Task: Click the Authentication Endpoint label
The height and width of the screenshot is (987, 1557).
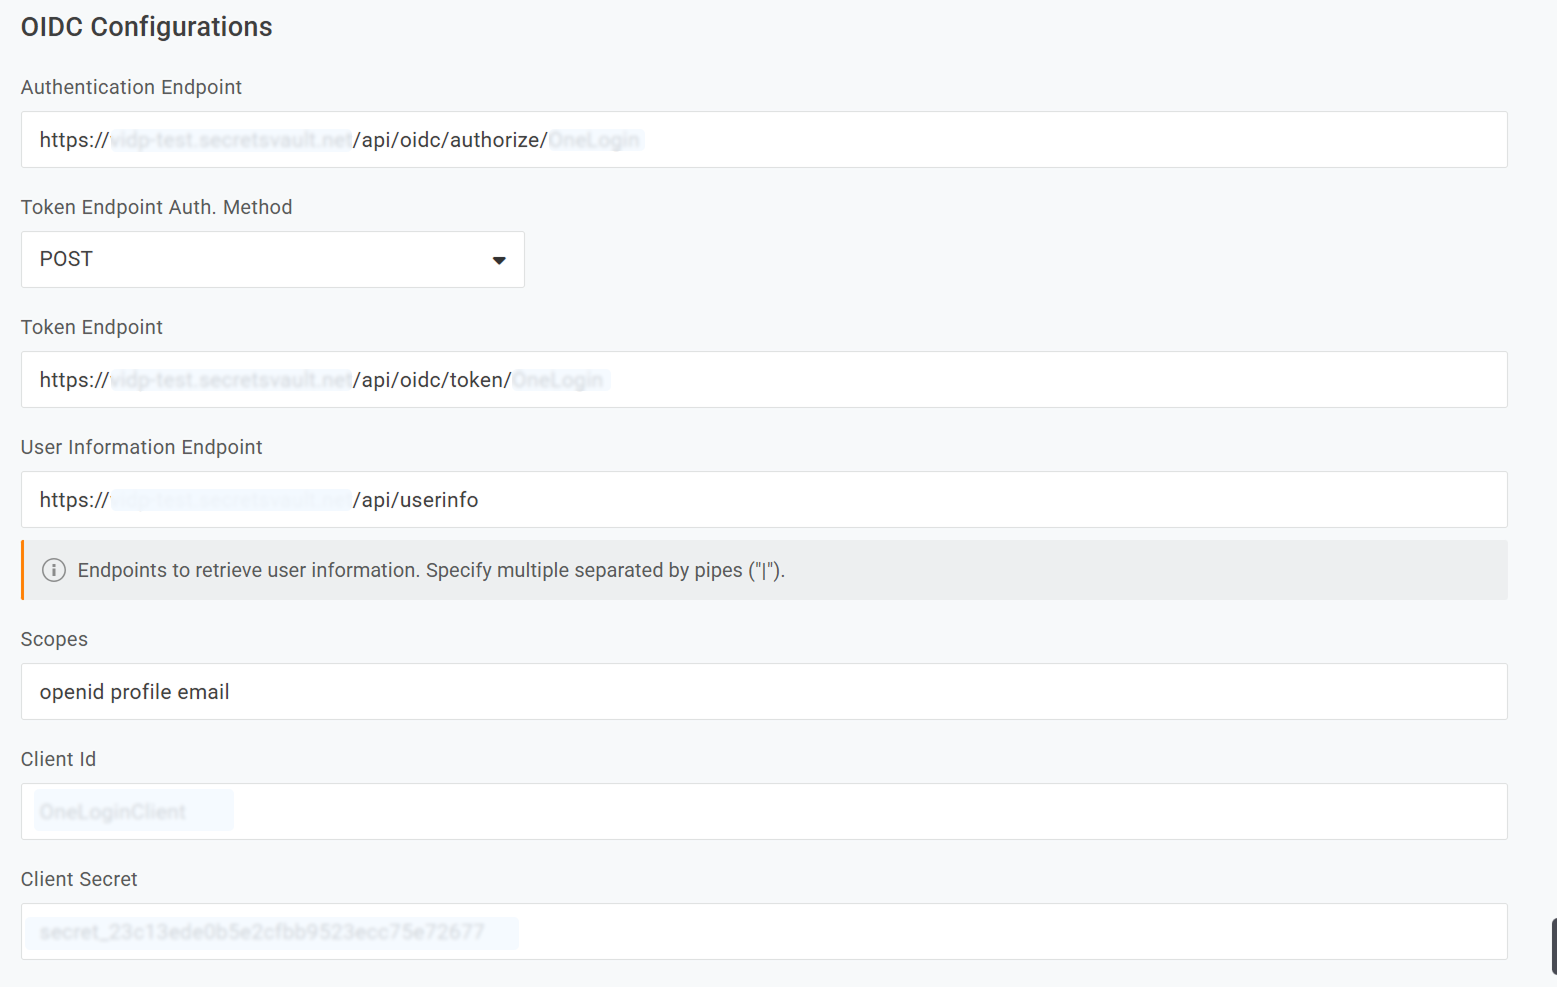Action: [131, 87]
